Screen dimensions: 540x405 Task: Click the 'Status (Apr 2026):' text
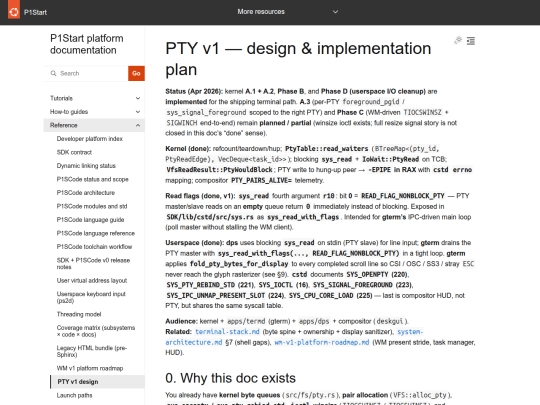pyautogui.click(x=193, y=91)
